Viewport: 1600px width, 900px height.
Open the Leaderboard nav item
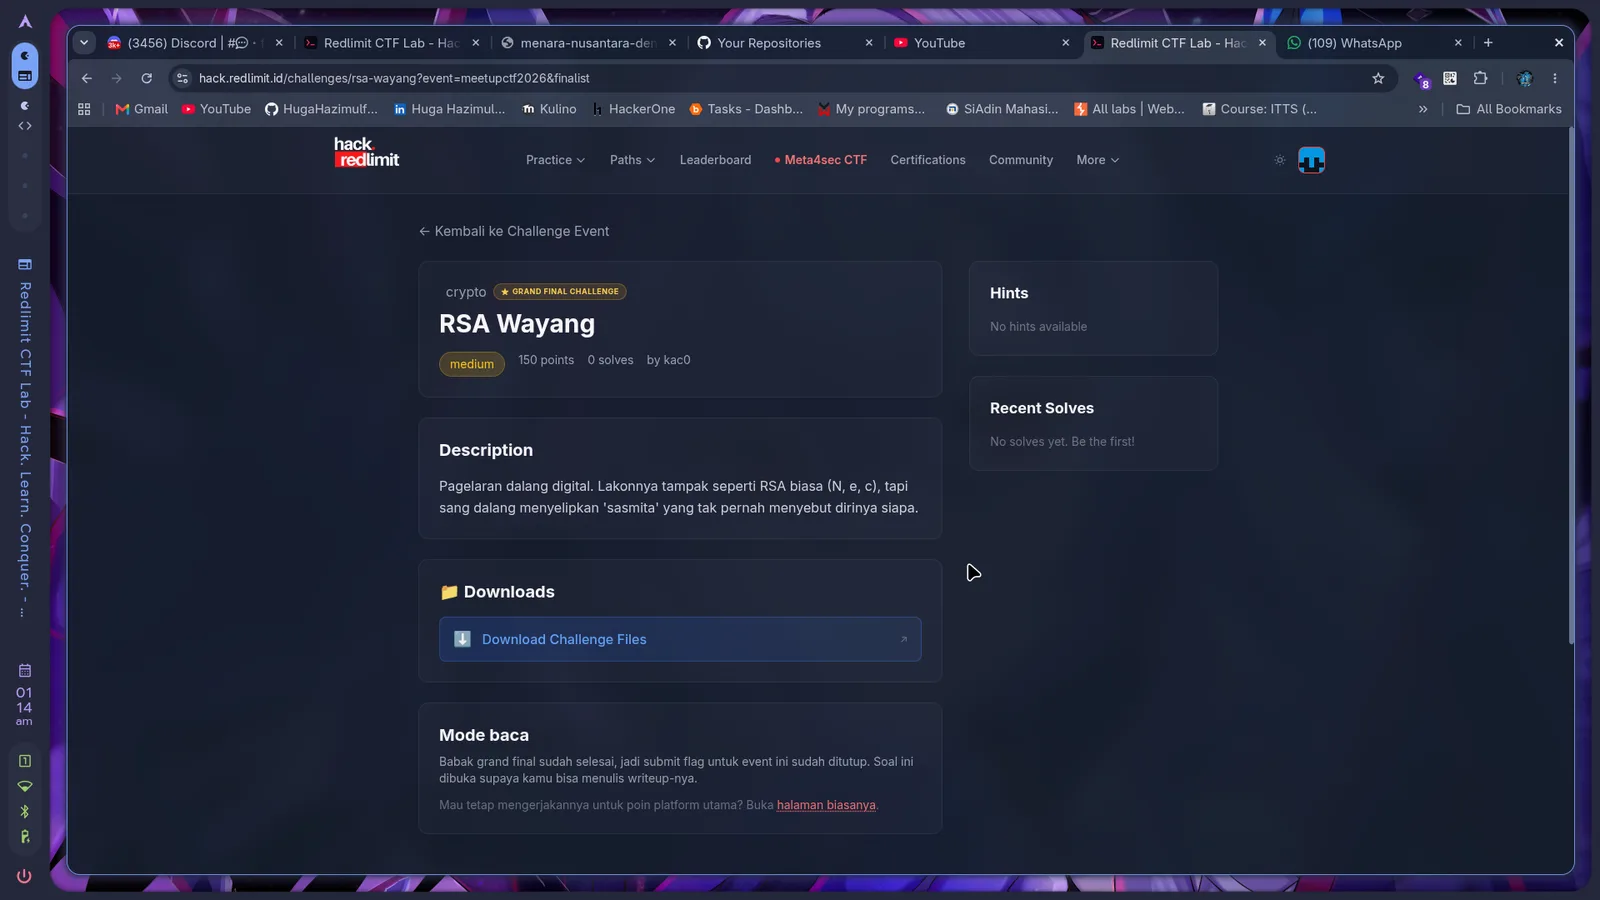[x=715, y=160]
